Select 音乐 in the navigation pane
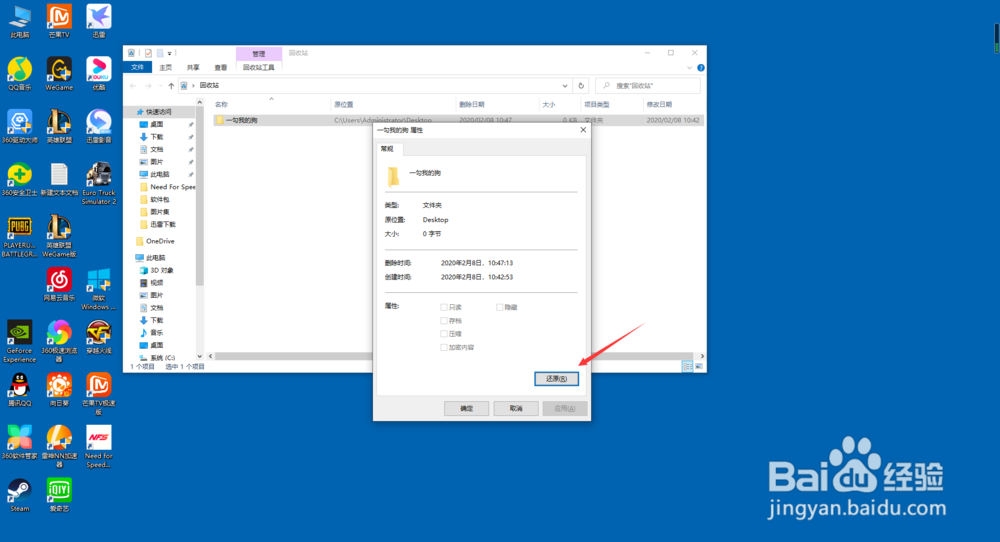1000x542 pixels. [x=156, y=333]
